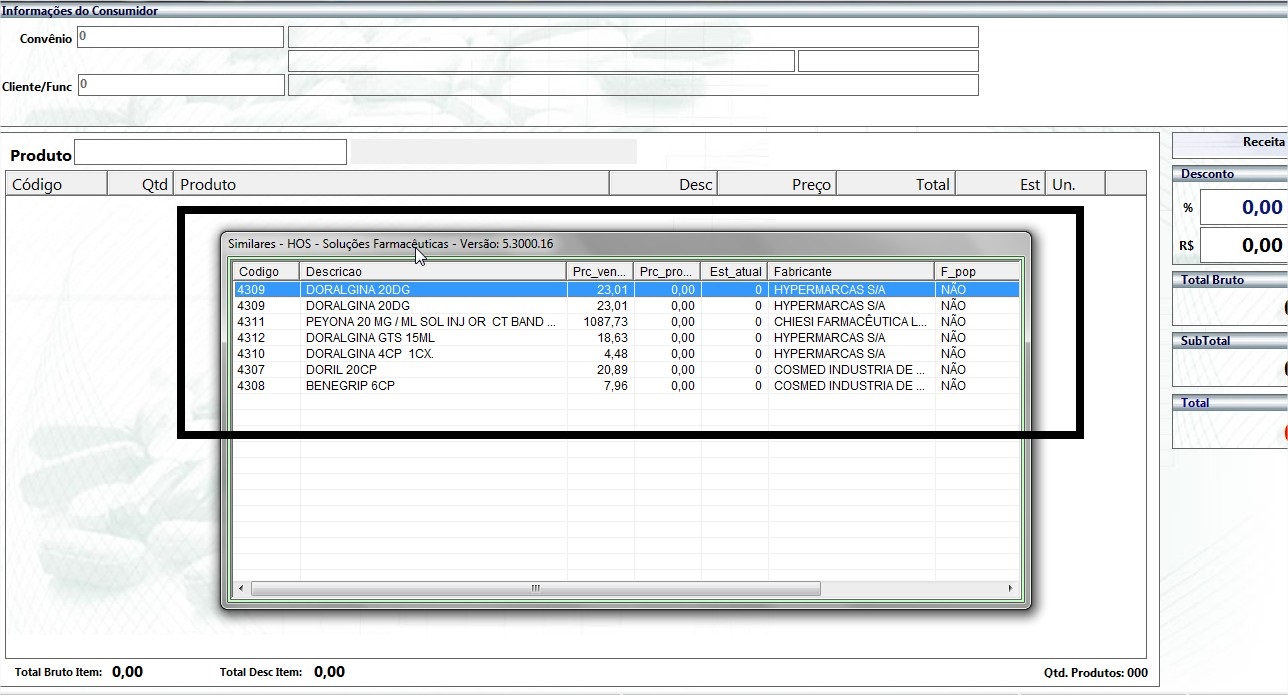This screenshot has height=695, width=1288.
Task: Select the PEYONA 20 MG / ML row
Action: (430, 322)
